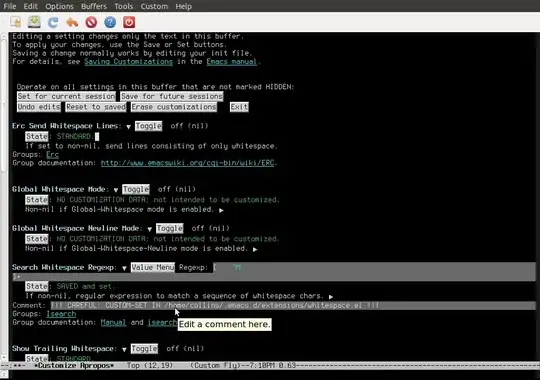Click the Reset to saved button
Image resolution: width=540 pixels, height=380 pixels.
coord(96,107)
